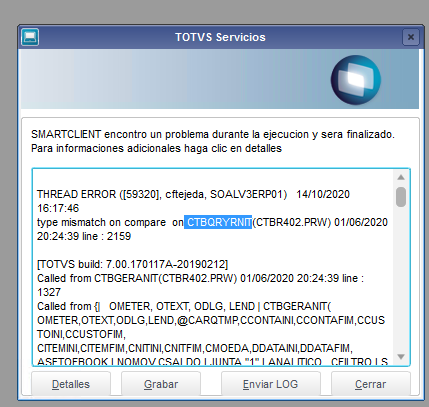
Task: Click the line starting 'Called from {|'
Action: (184, 306)
